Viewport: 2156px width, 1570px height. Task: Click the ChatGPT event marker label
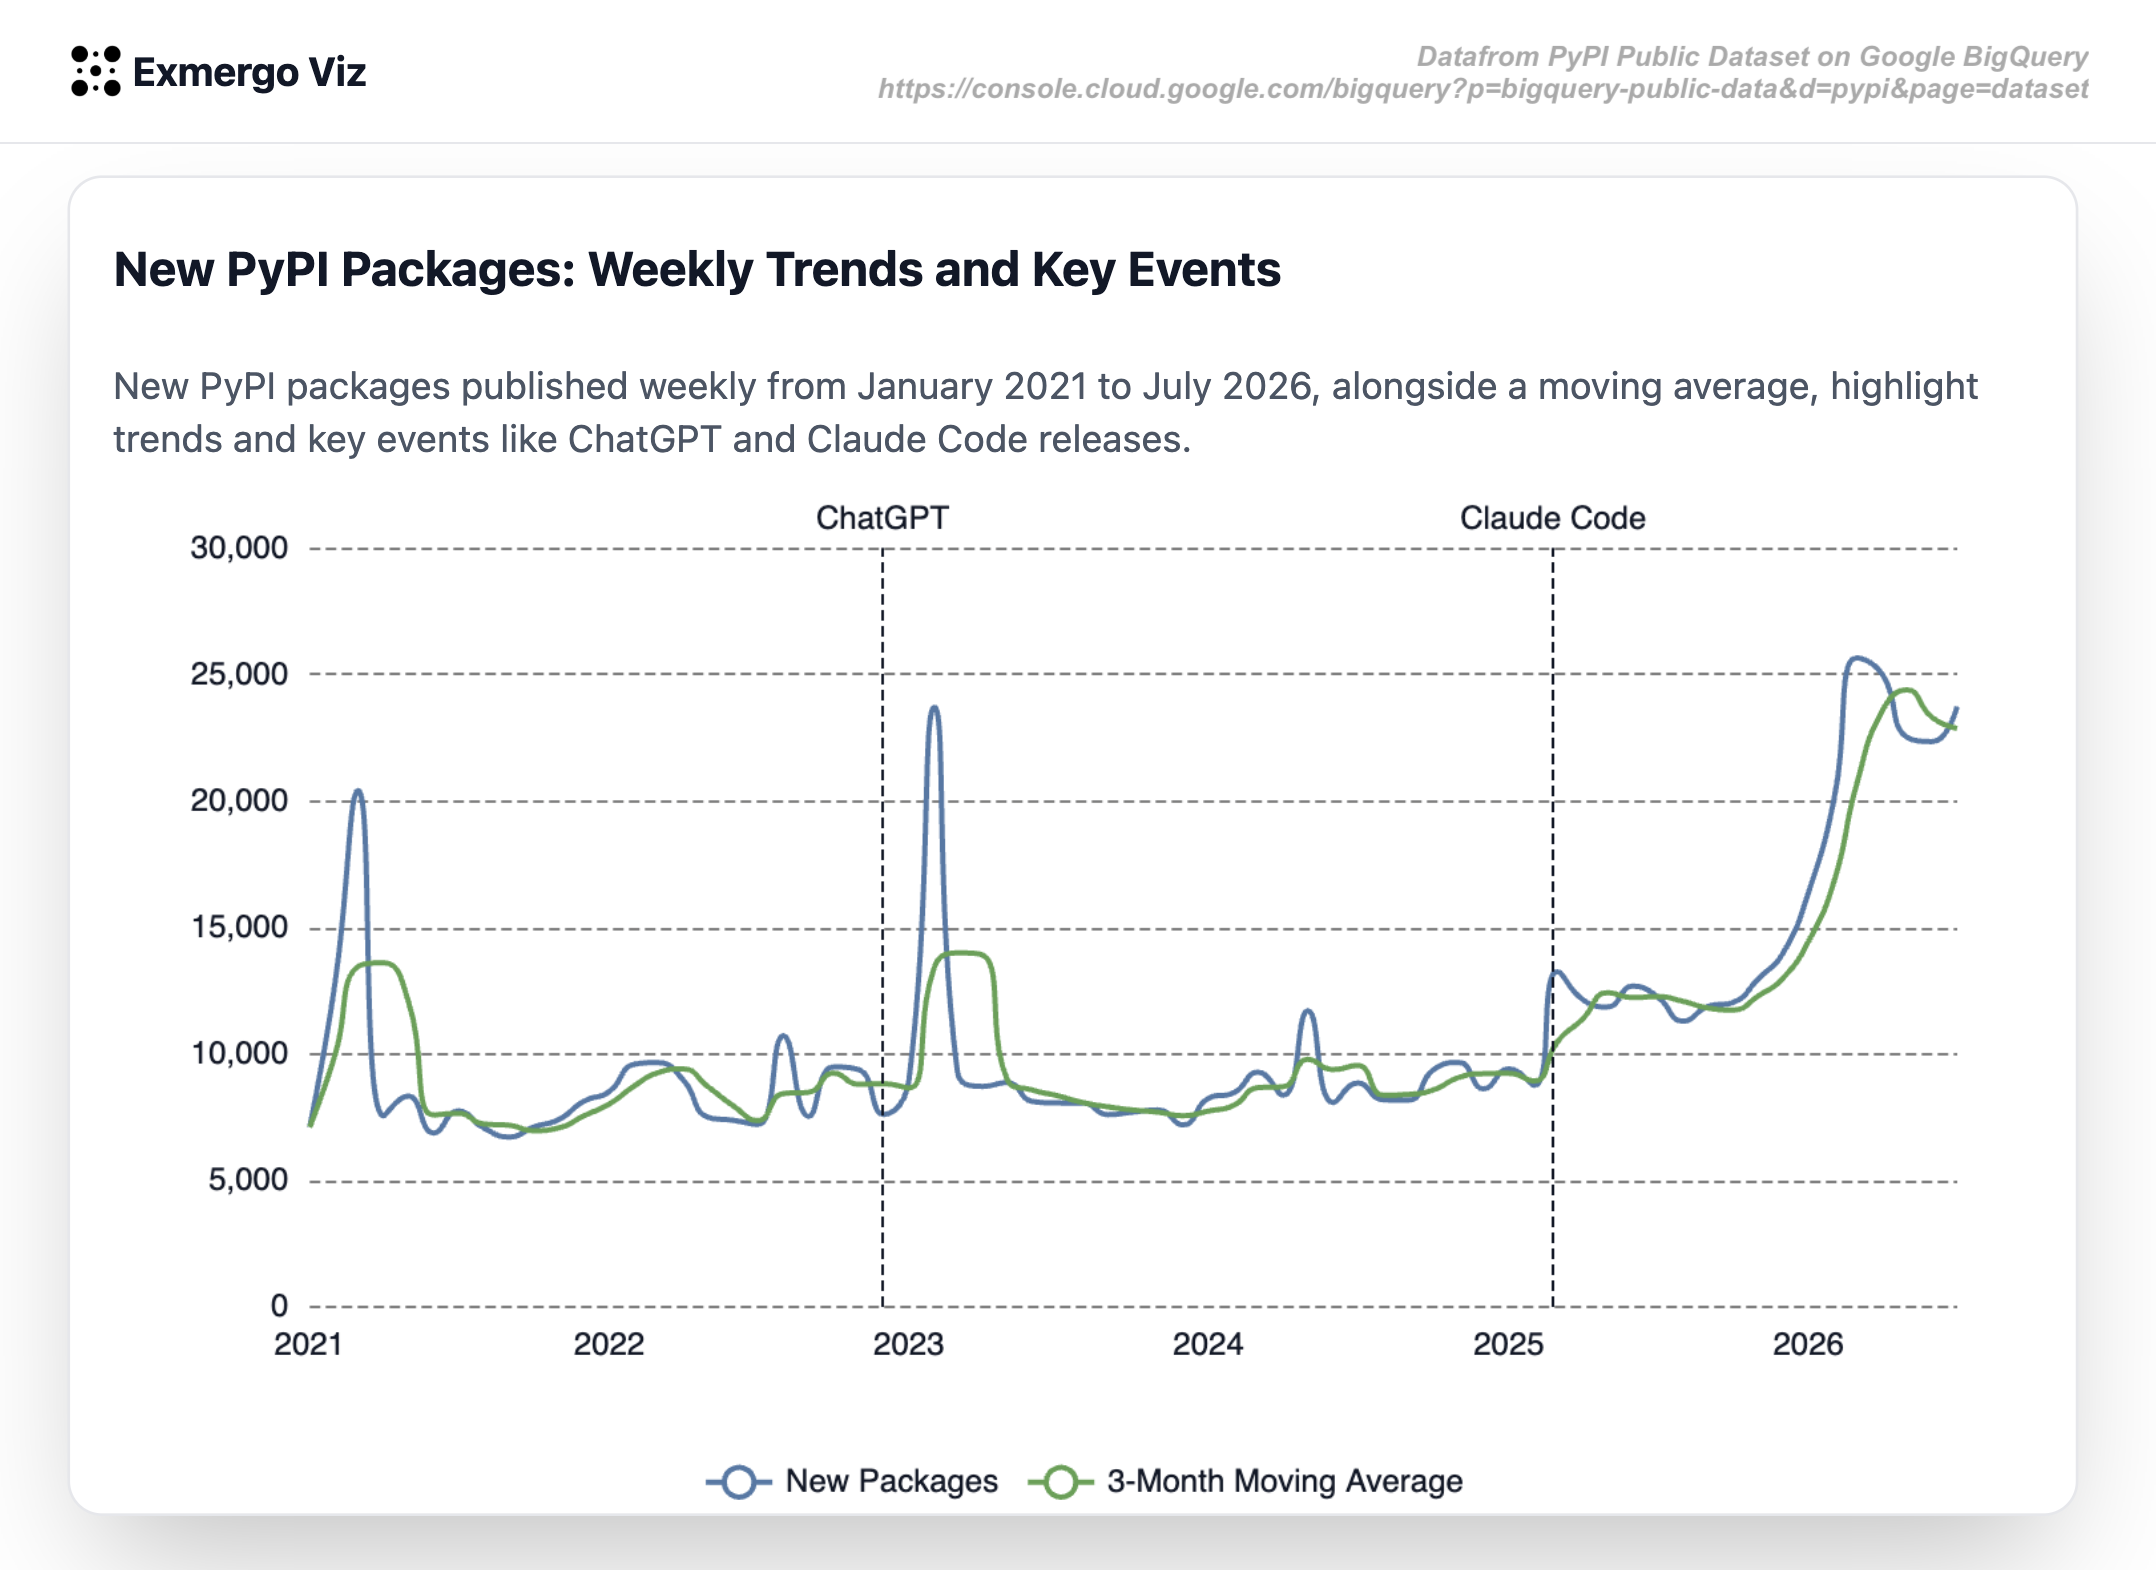coord(882,518)
